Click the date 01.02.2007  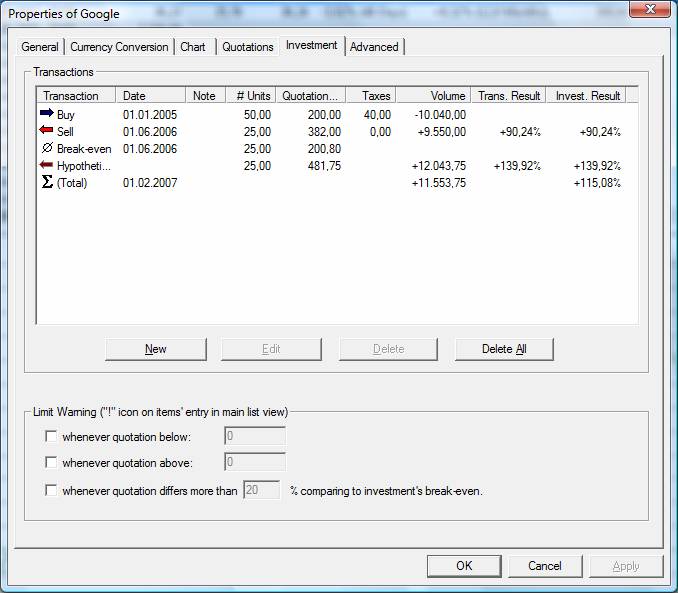(150, 183)
